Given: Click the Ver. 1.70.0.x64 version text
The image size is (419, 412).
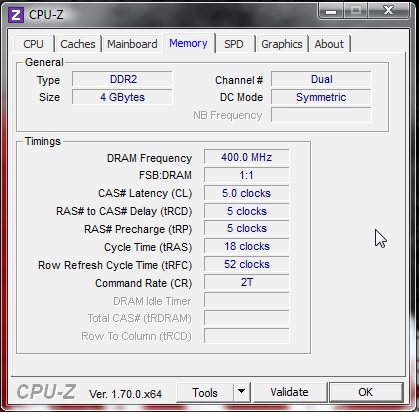Looking at the screenshot, I should (x=125, y=394).
